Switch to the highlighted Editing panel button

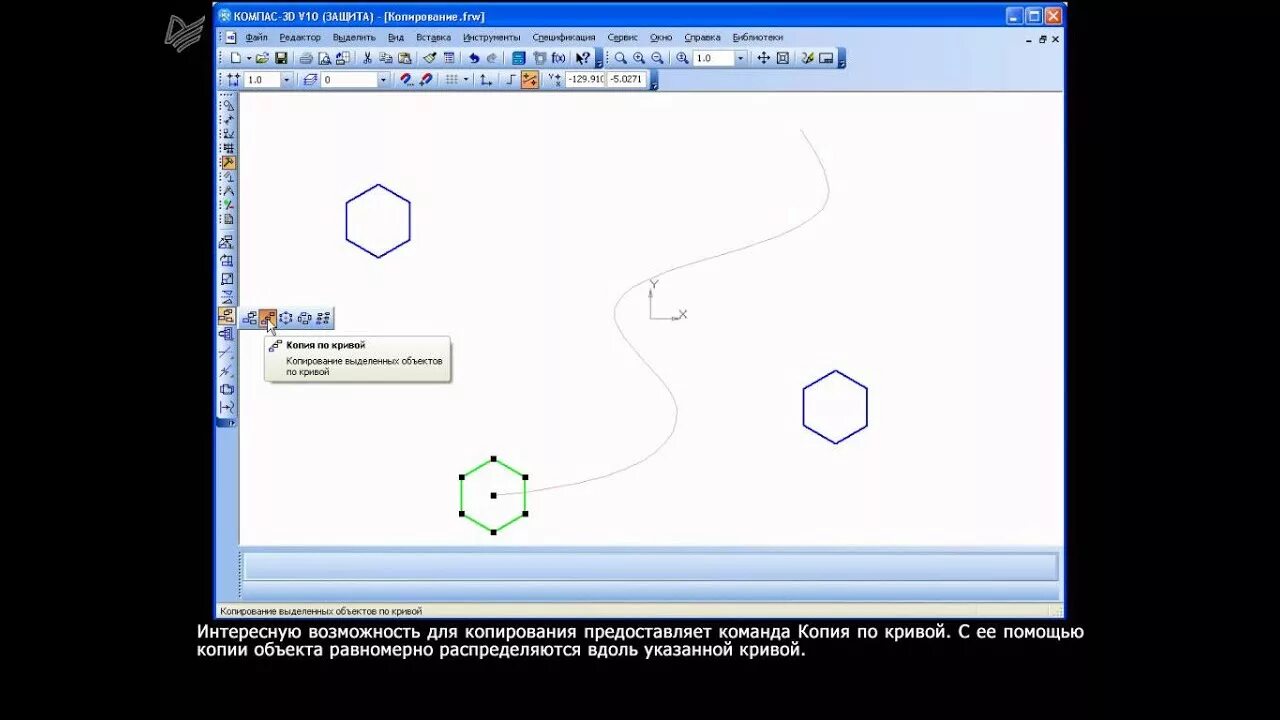228,162
